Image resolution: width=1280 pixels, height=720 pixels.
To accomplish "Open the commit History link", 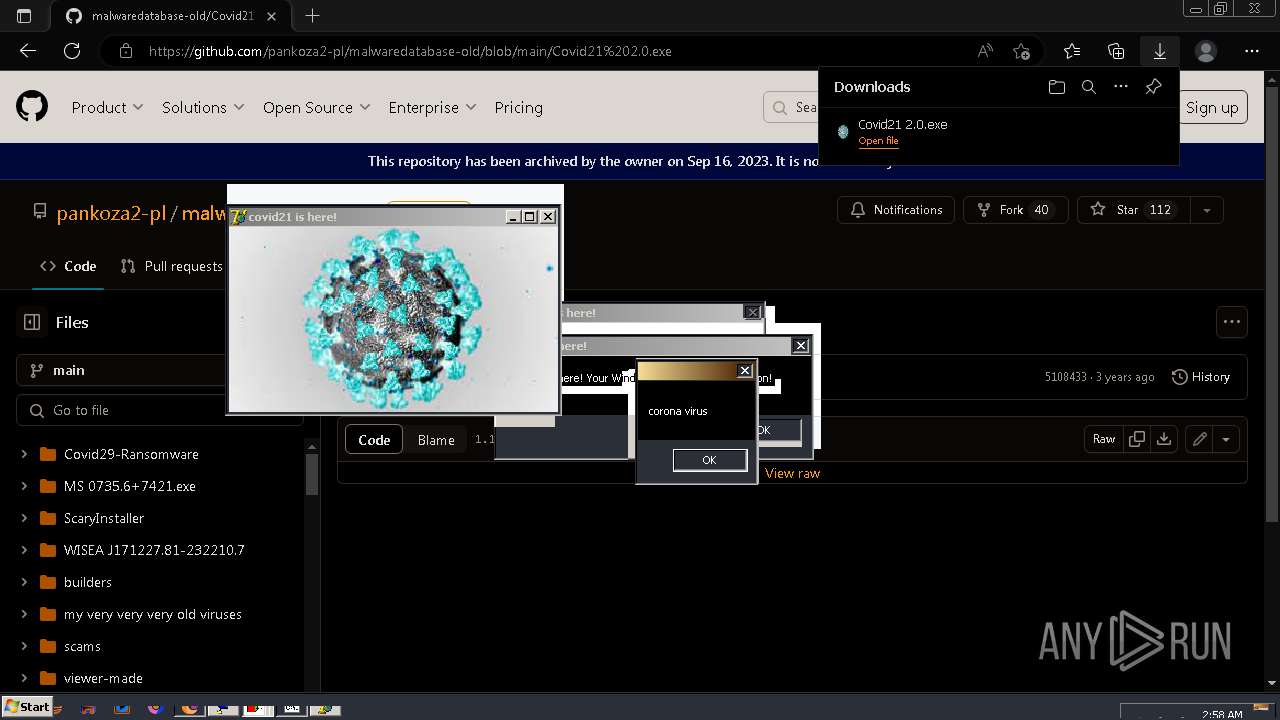I will pyautogui.click(x=1201, y=377).
